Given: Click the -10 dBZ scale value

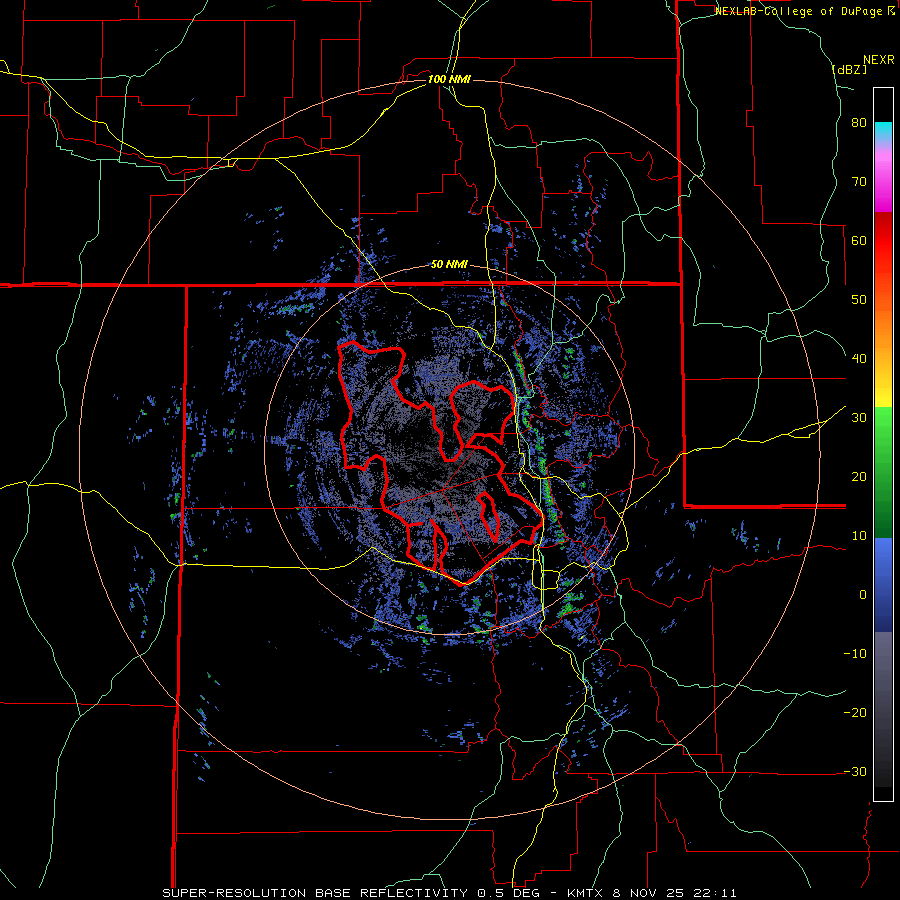Looking at the screenshot, I should [x=855, y=654].
